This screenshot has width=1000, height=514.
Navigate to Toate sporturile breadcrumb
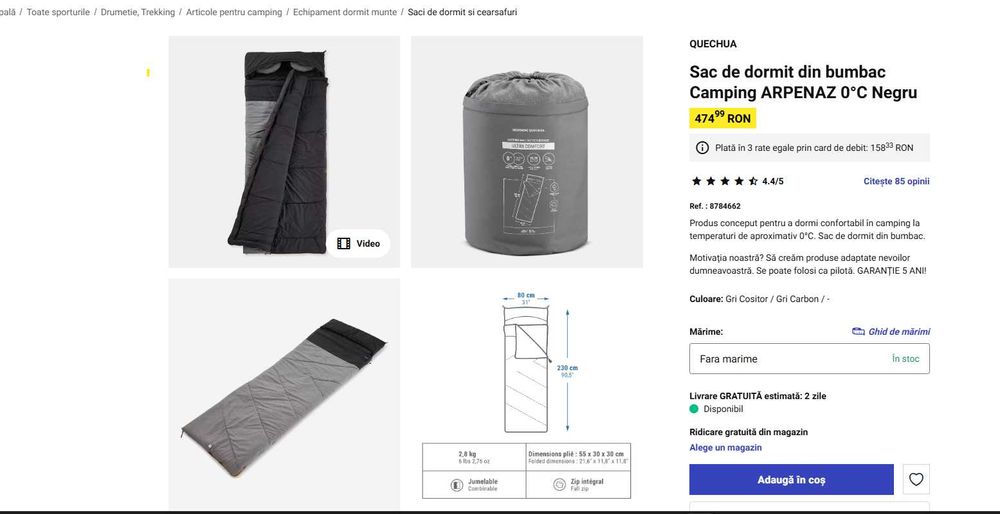(58, 12)
